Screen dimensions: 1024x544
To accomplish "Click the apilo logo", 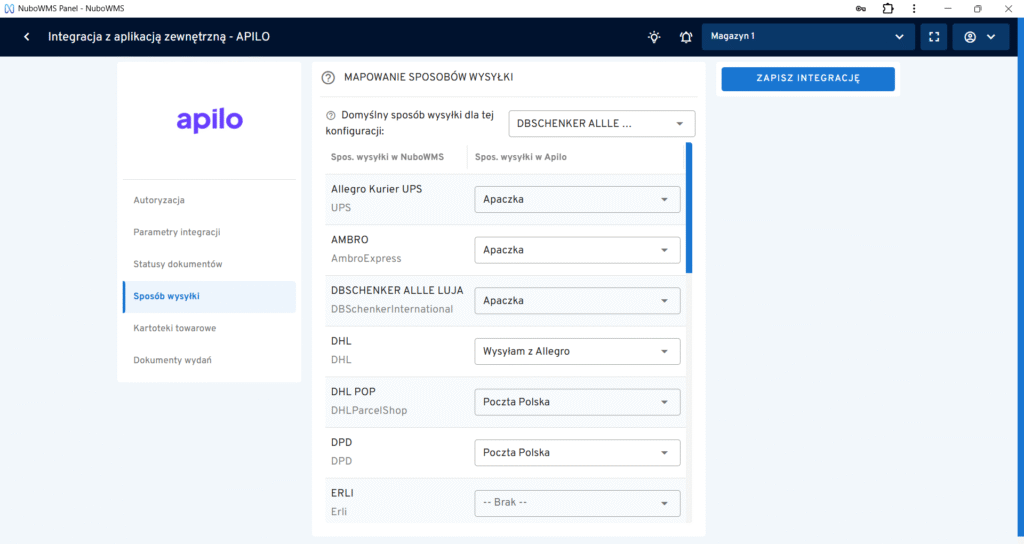I will click(x=209, y=120).
